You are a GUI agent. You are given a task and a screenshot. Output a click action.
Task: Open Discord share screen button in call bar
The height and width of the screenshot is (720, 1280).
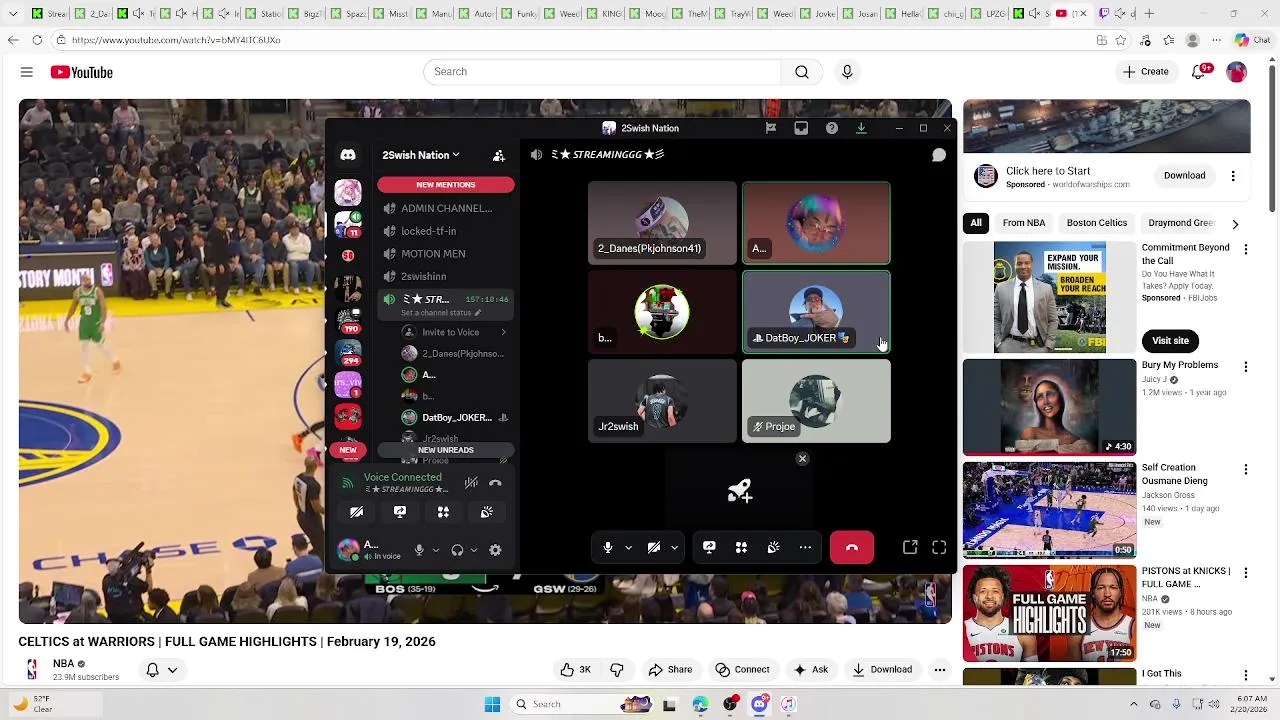[709, 547]
